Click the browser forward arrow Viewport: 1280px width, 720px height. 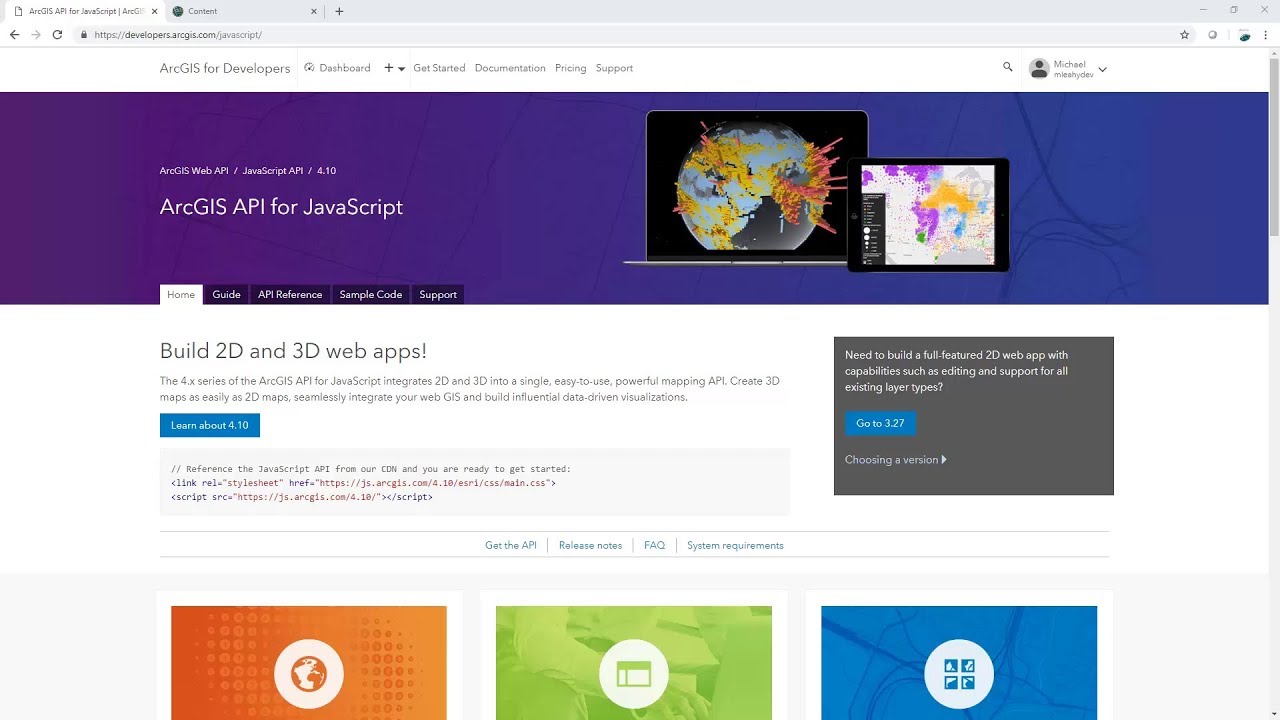coord(36,34)
